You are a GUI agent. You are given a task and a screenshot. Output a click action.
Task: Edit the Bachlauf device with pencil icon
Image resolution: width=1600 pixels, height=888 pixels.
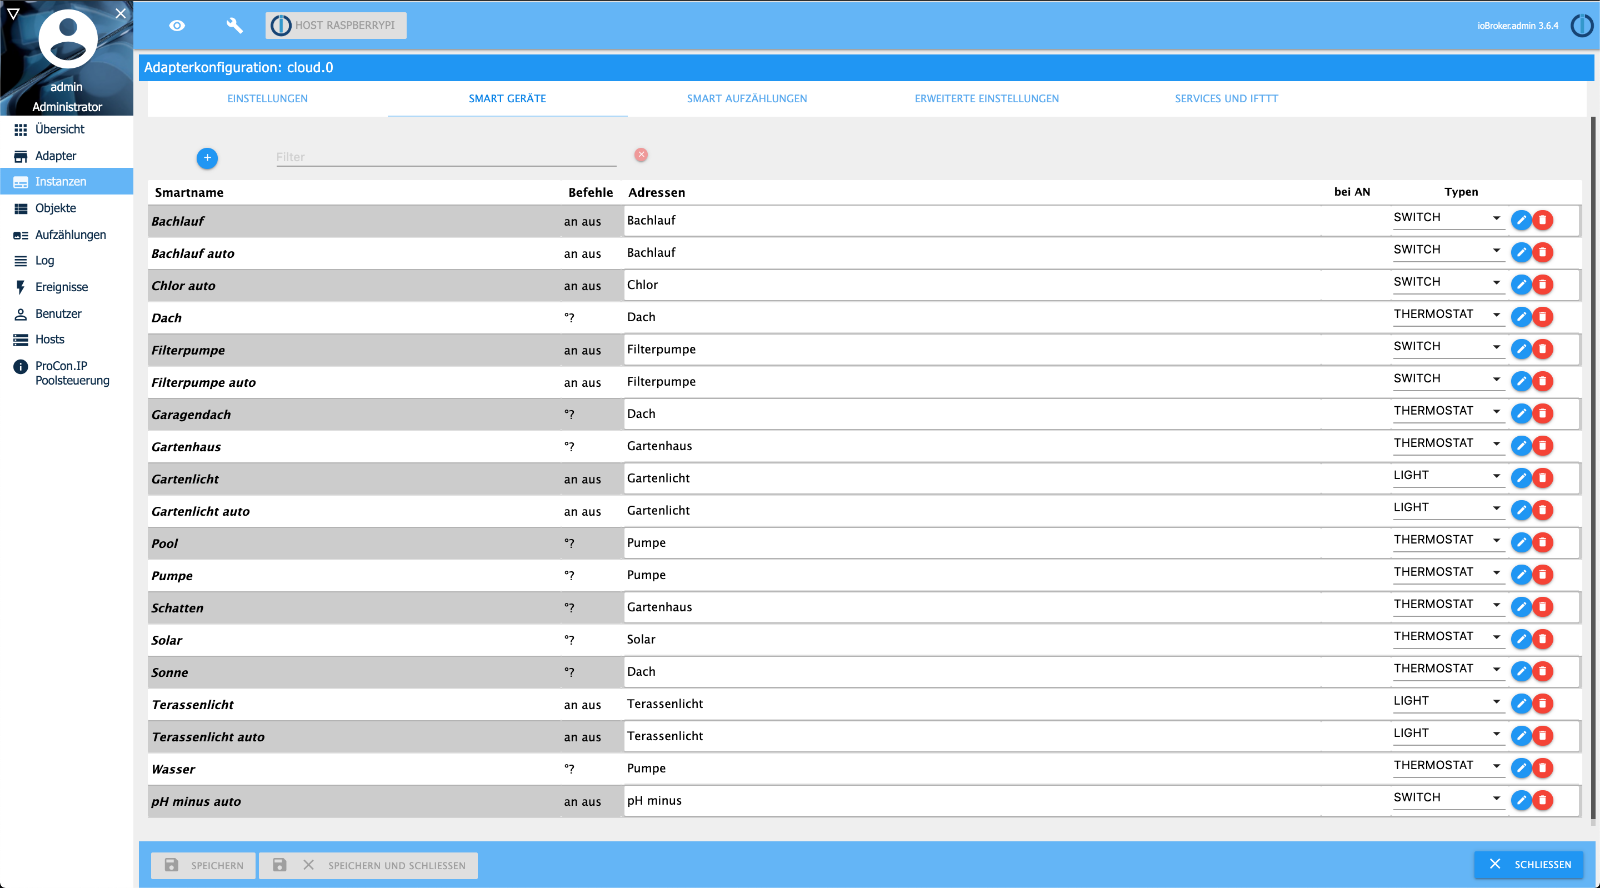click(1521, 220)
